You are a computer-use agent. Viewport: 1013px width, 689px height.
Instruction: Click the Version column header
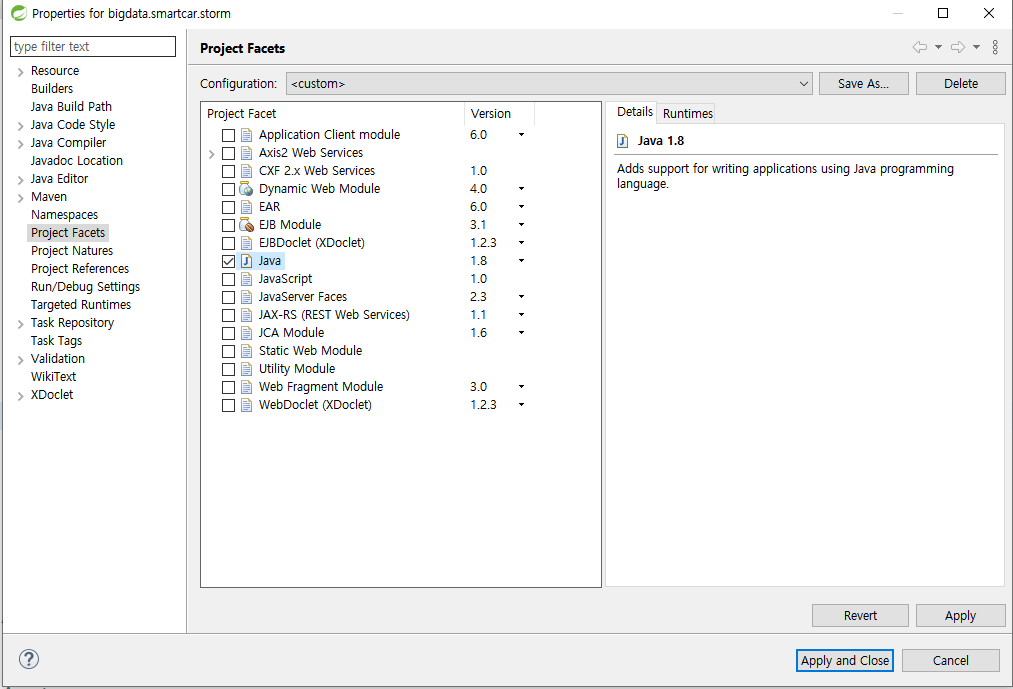click(499, 114)
